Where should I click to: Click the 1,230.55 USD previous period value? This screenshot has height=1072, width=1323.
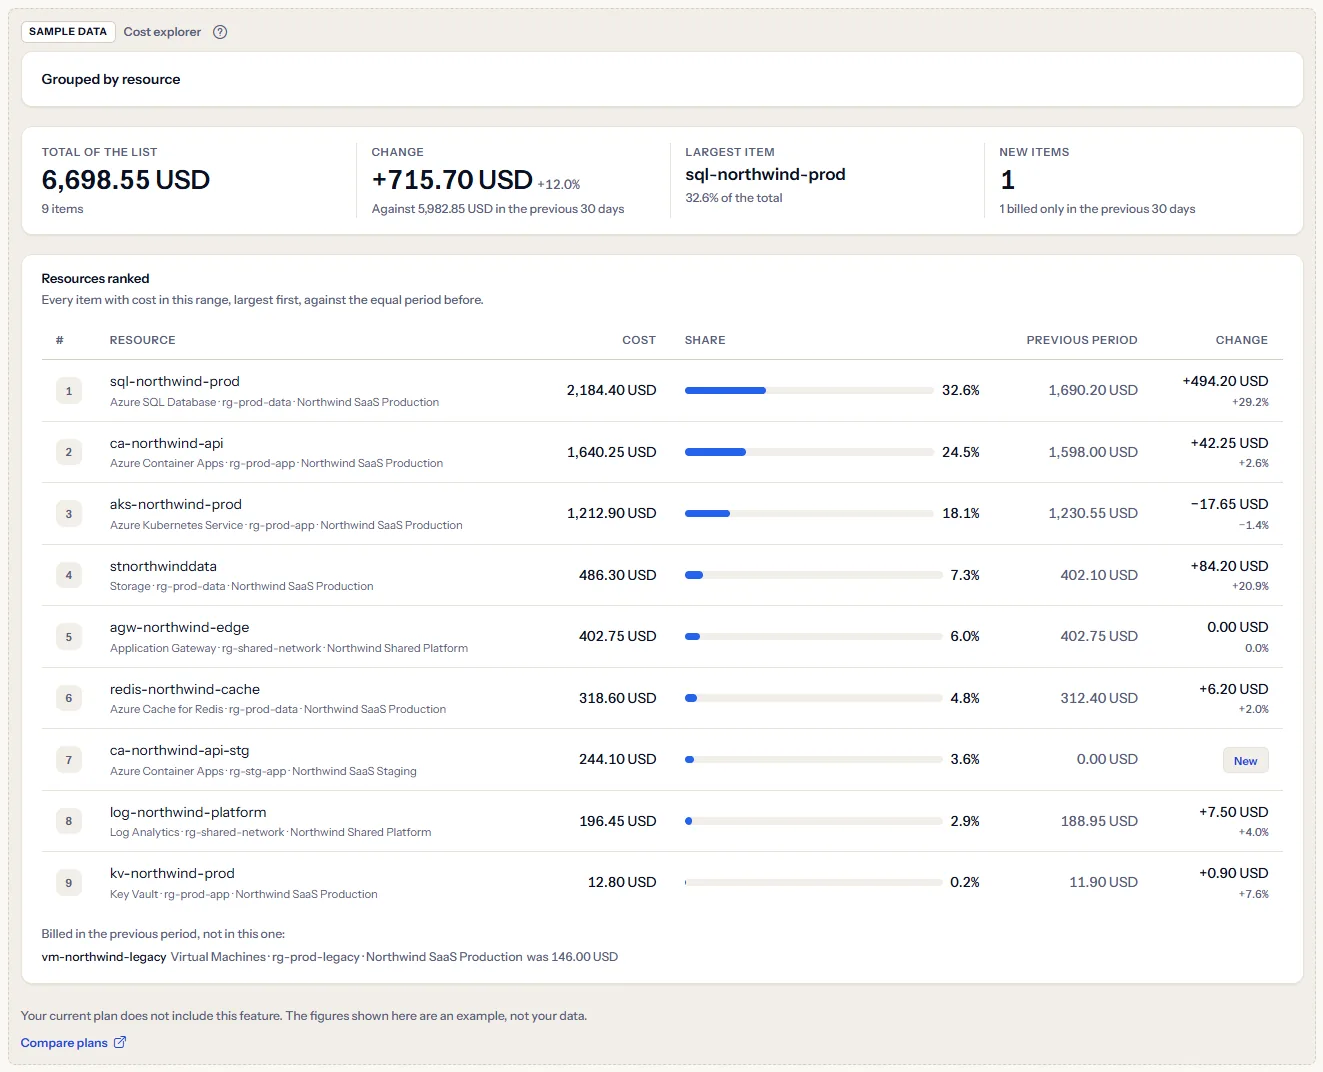1093,513
